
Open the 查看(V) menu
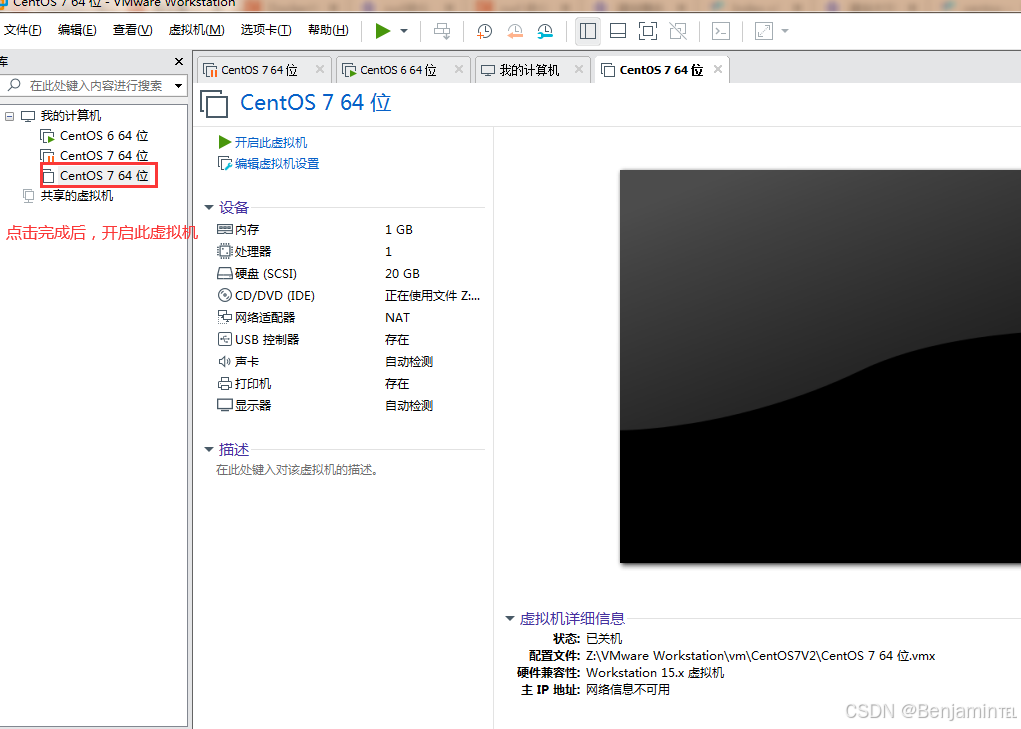click(132, 30)
